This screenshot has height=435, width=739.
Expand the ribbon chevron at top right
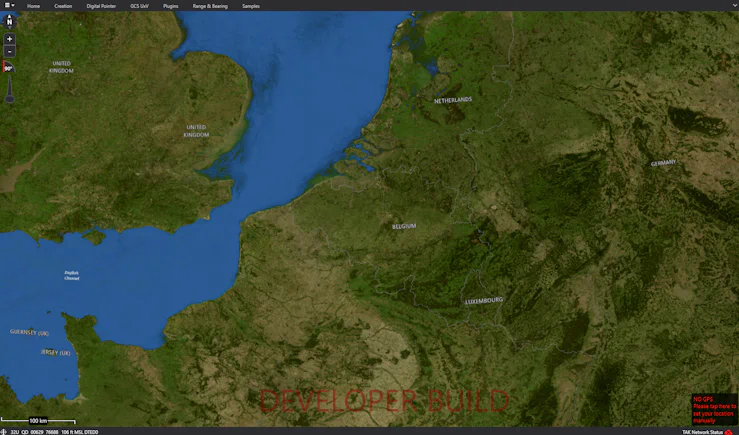pyautogui.click(x=735, y=5)
